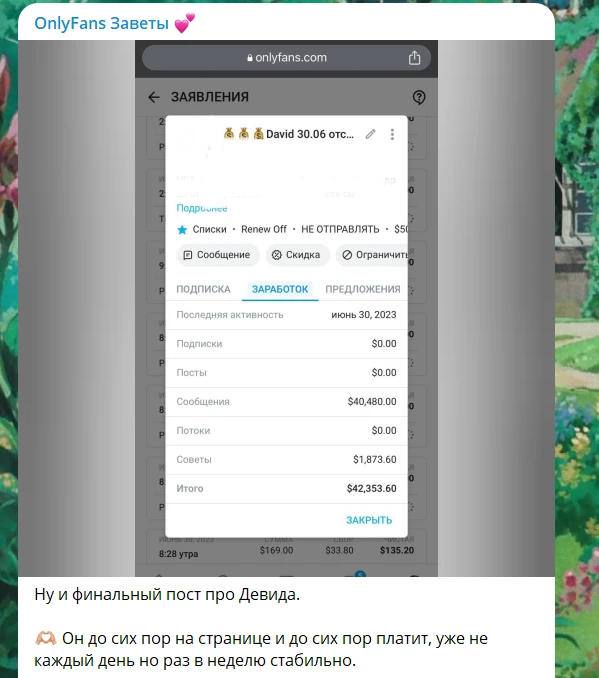Click the $33.80 fee in background row
The height and width of the screenshot is (678, 599).
[x=339, y=550]
